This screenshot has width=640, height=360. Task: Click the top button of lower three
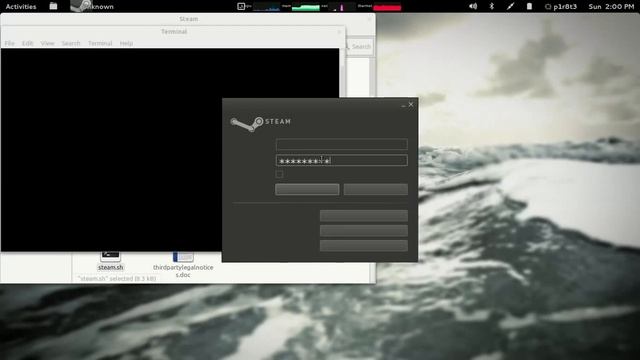pos(364,216)
